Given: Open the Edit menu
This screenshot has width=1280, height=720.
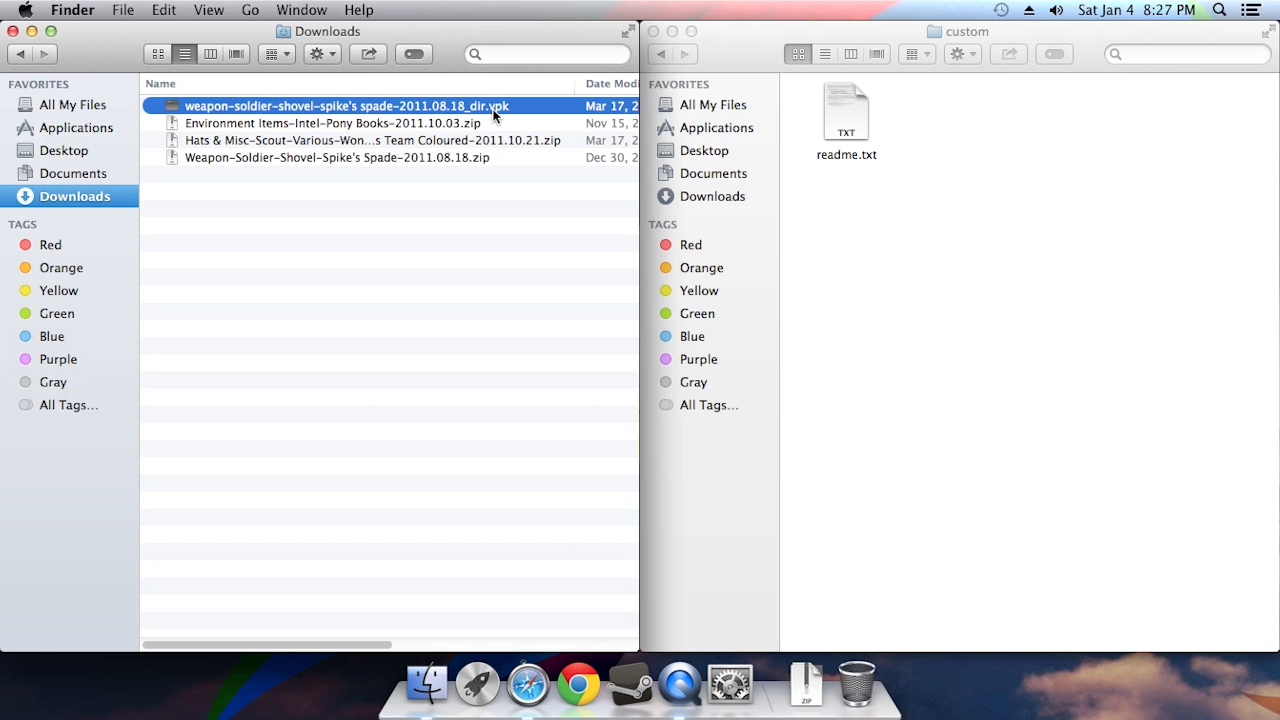Looking at the screenshot, I should click(x=164, y=10).
